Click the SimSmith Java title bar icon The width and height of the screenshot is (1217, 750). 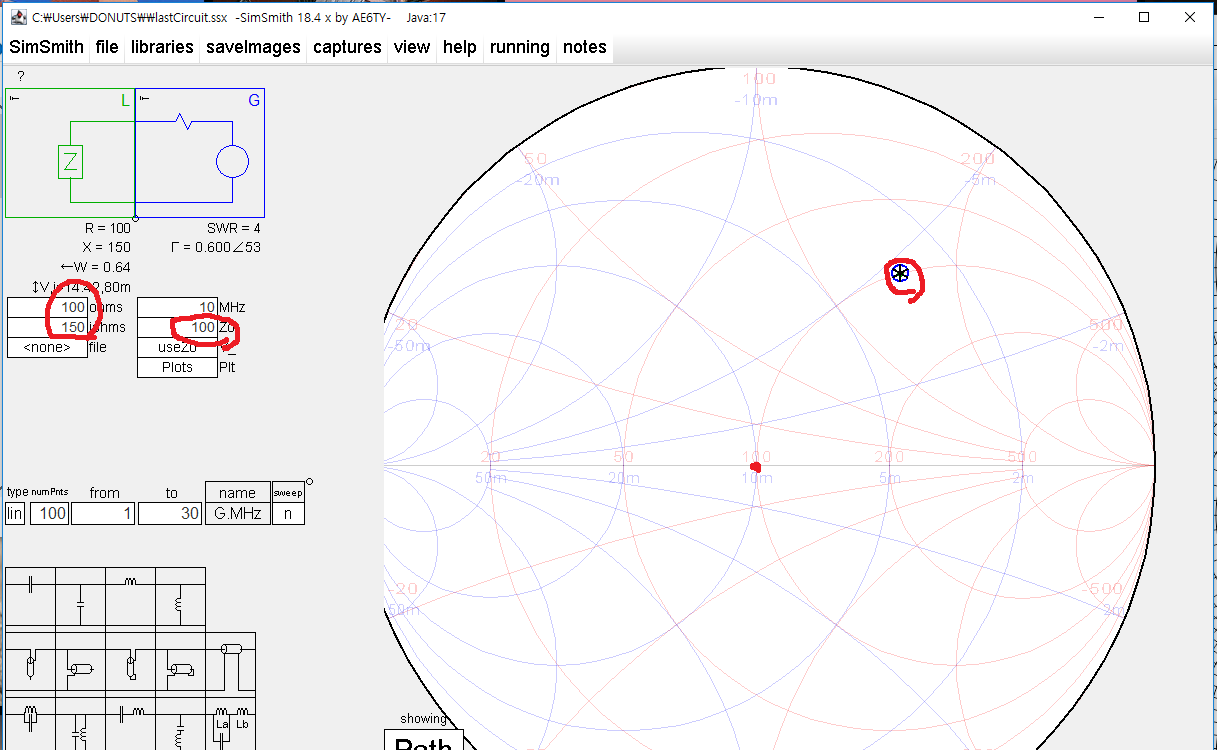18,17
